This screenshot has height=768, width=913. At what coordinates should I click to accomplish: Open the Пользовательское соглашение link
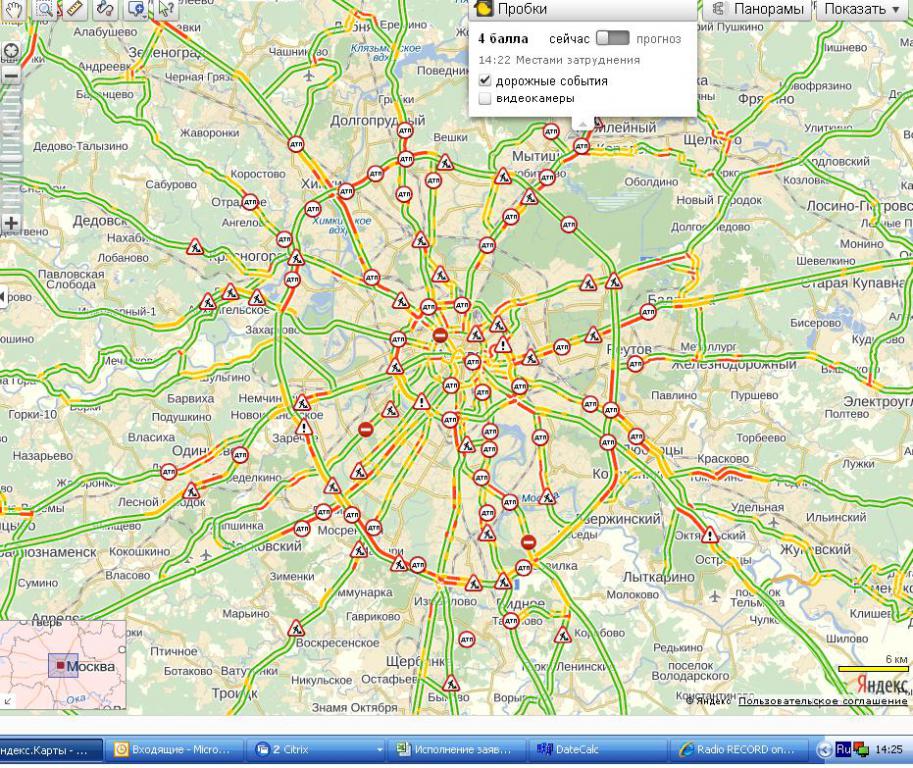(823, 700)
